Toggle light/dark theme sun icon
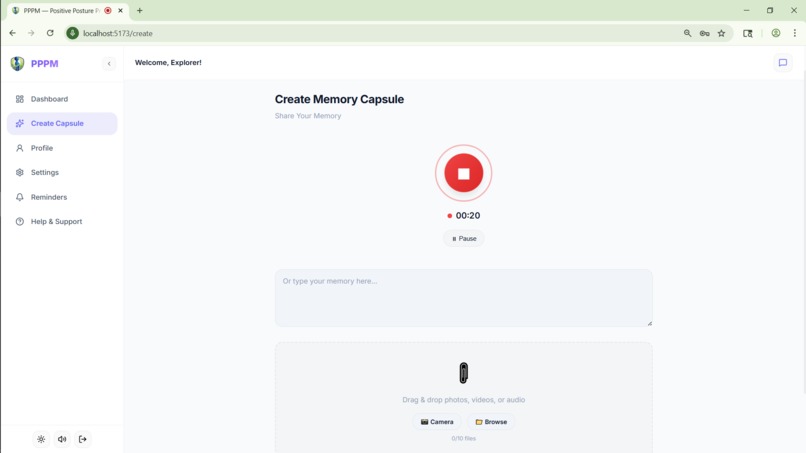 pos(41,439)
